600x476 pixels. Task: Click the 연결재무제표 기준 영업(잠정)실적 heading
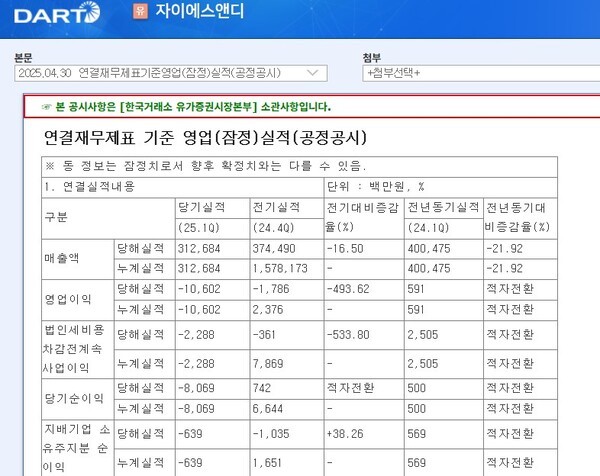click(x=205, y=137)
